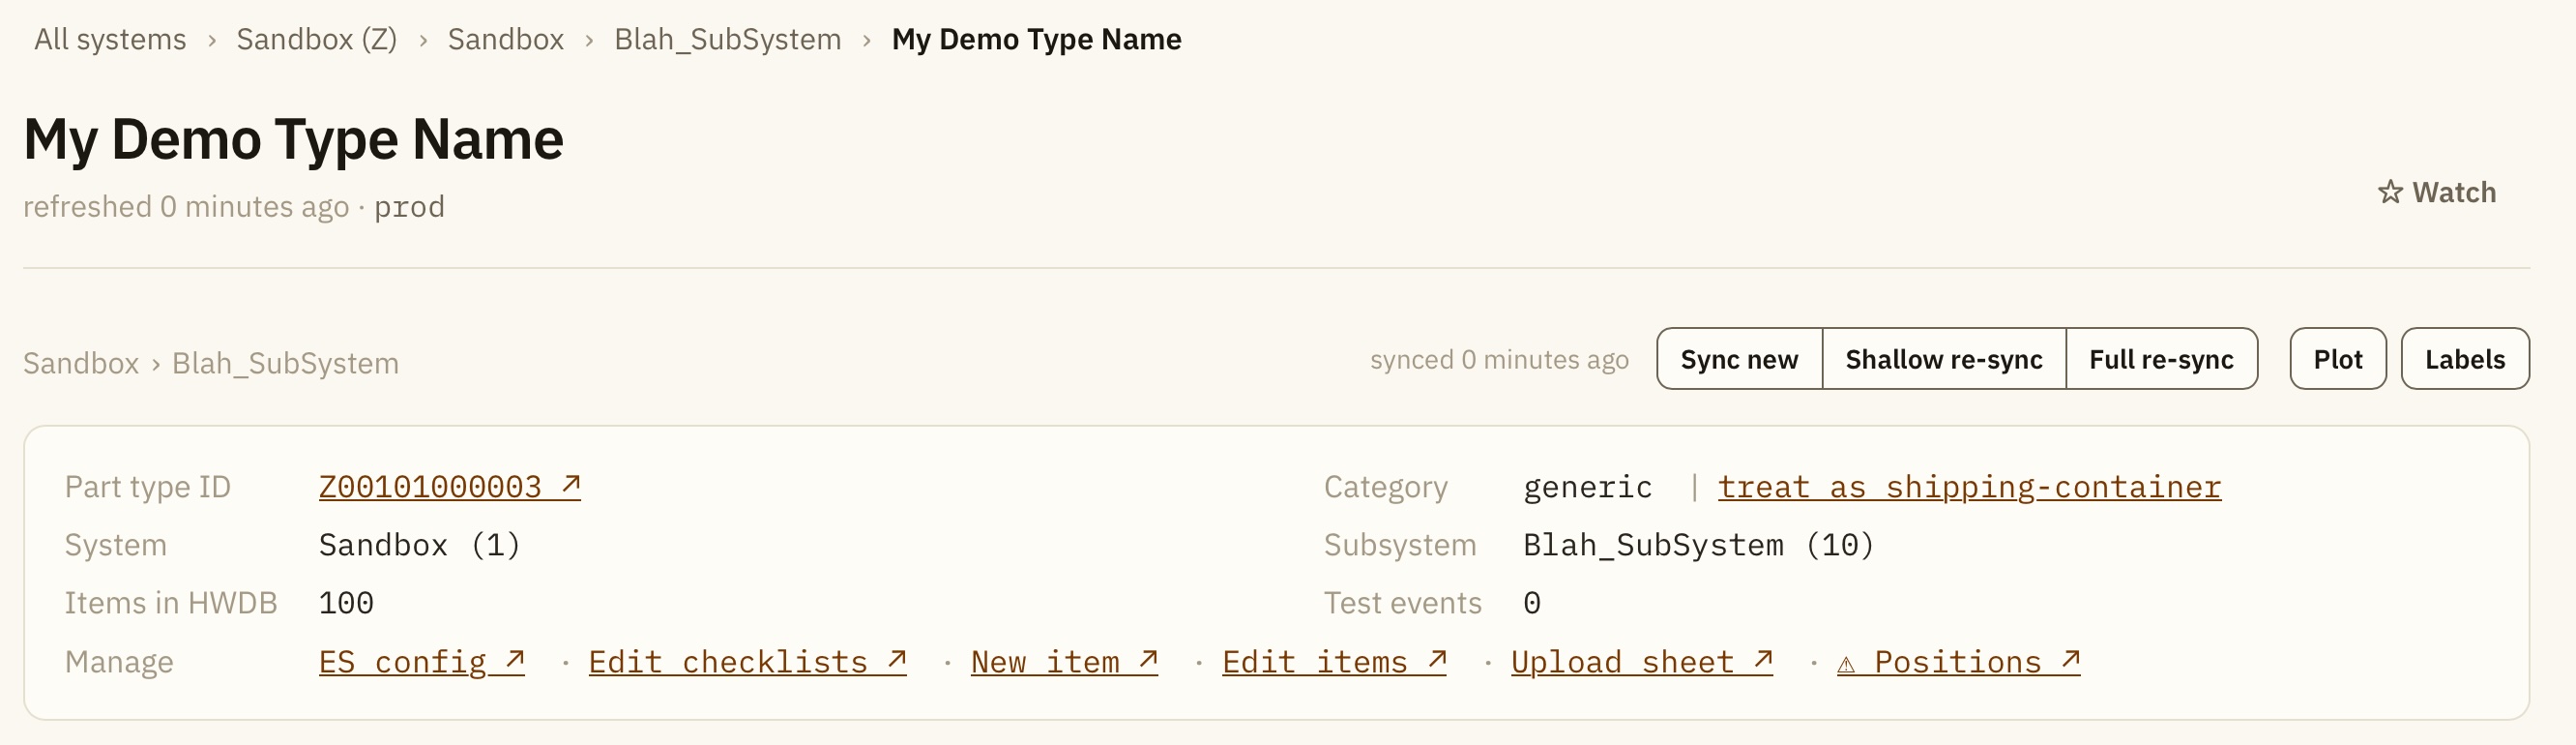Open the Blah_SubSystem link in the top breadcrumb

tap(727, 40)
